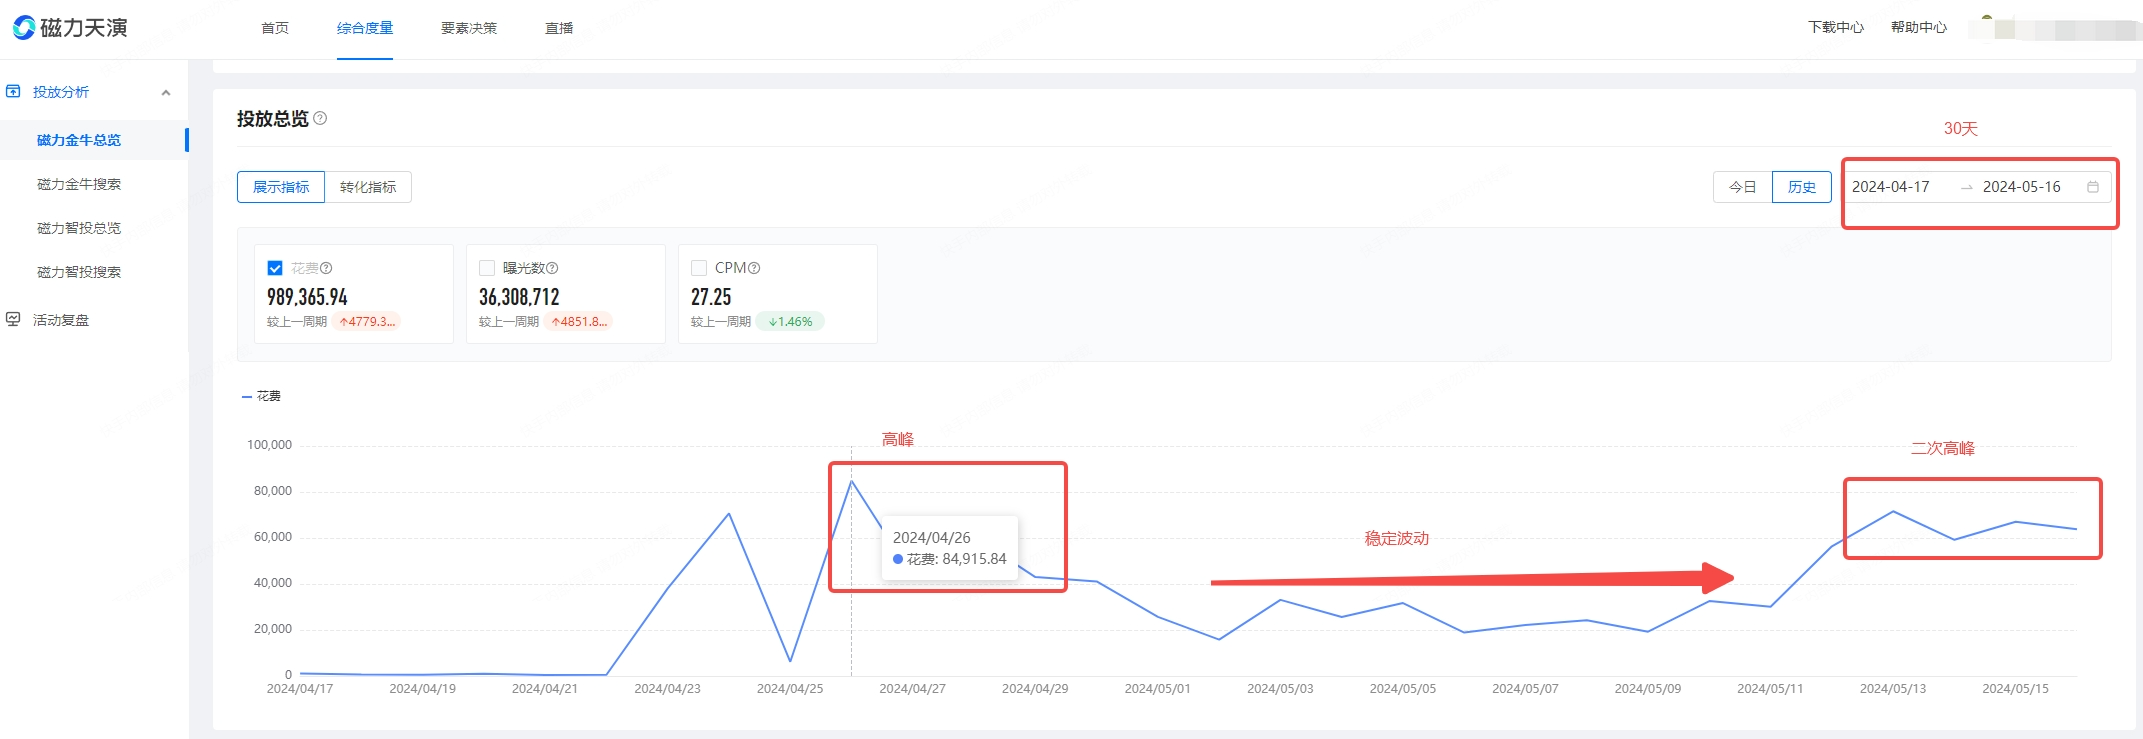Switch to 转化指标 button
Viewport: 2143px width, 739px height.
(x=368, y=187)
